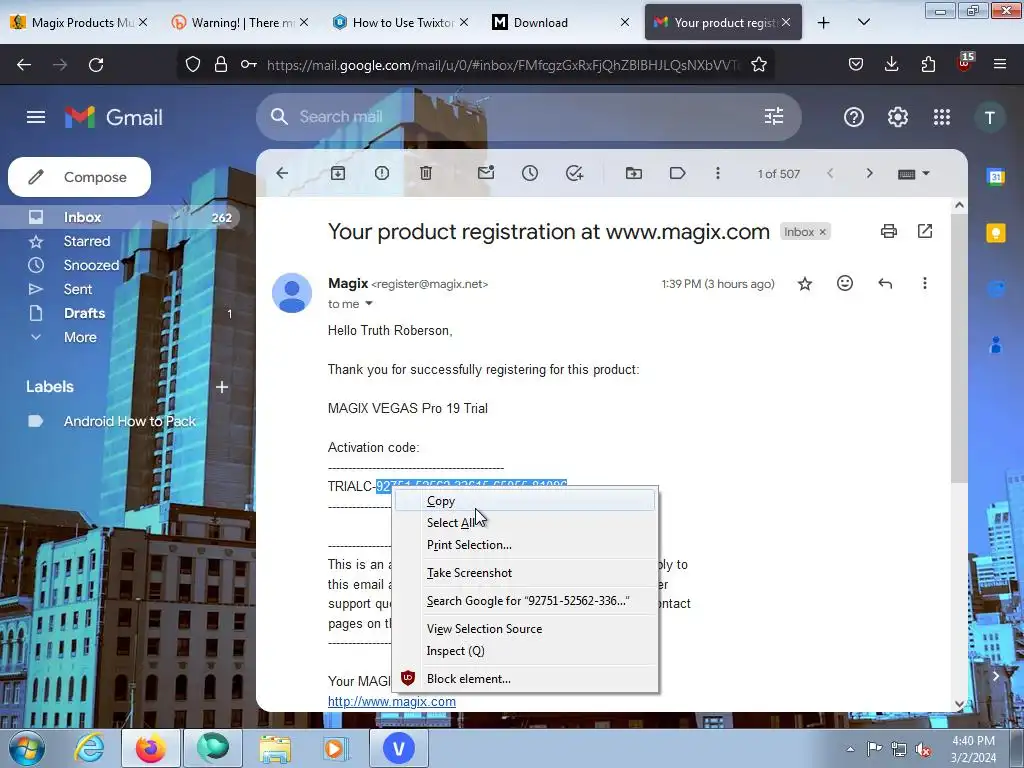Expand the 'to me' recipient details

pyautogui.click(x=369, y=304)
